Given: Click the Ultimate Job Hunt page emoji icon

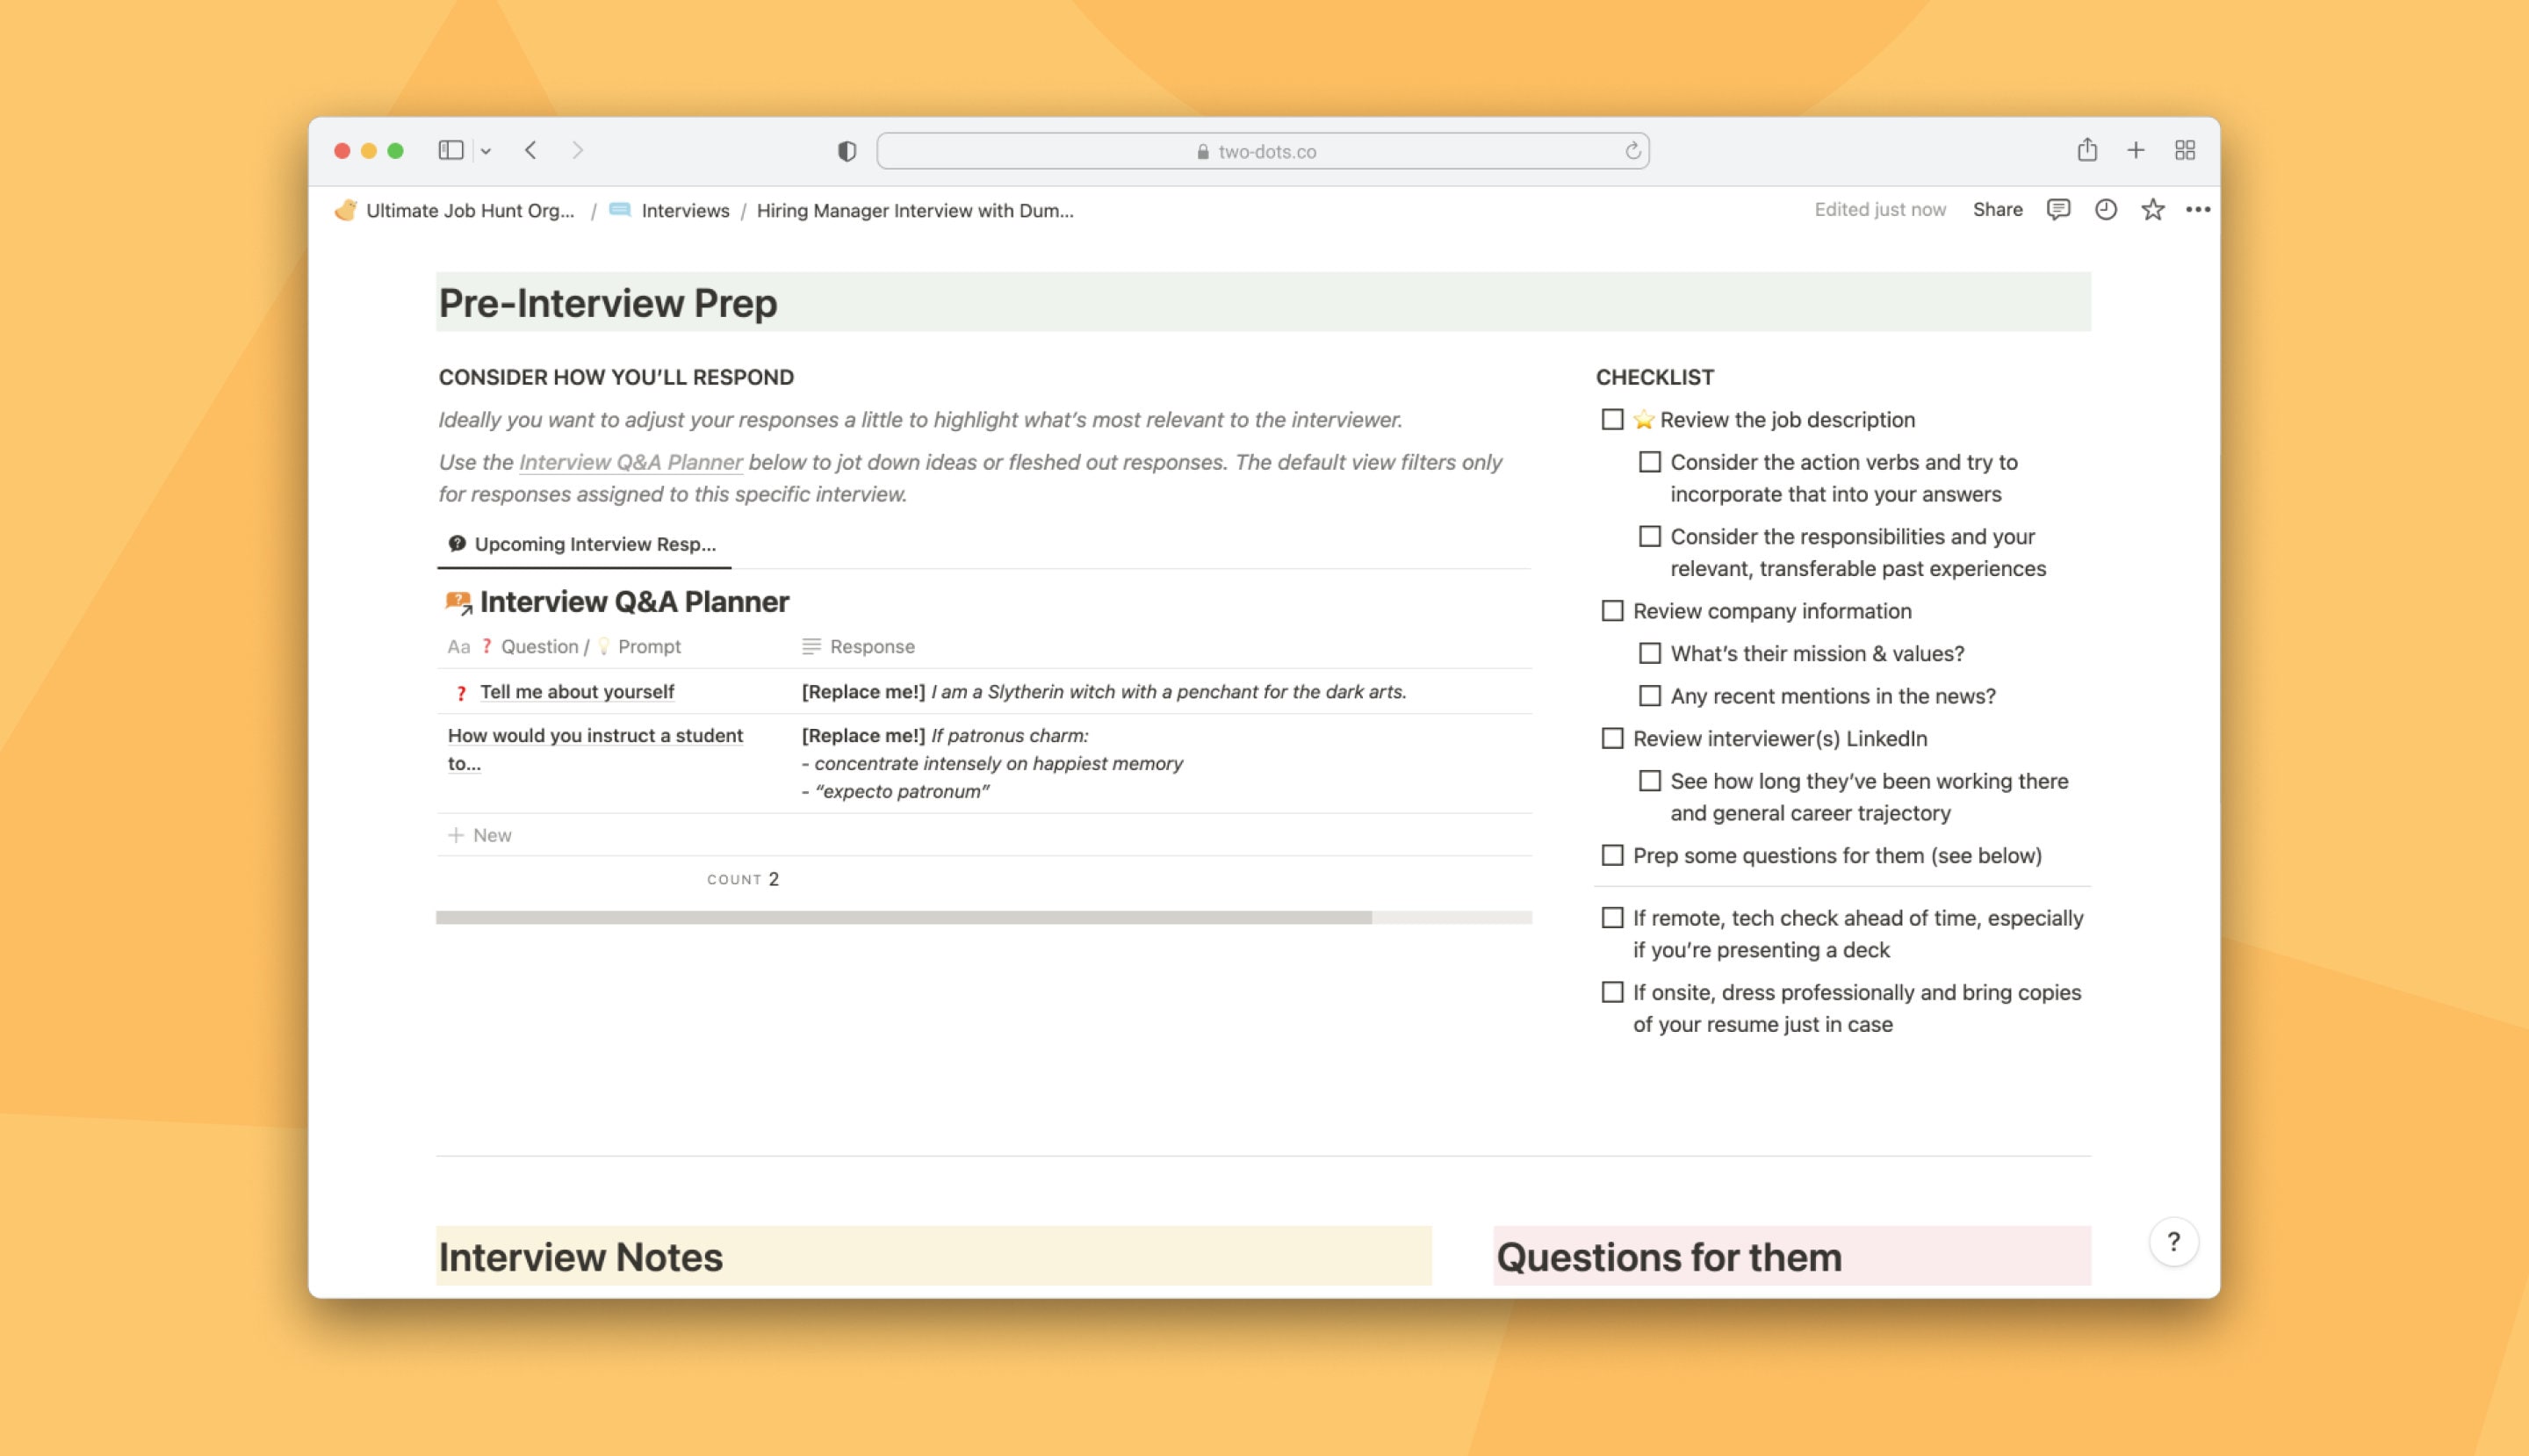Looking at the screenshot, I should pos(346,210).
